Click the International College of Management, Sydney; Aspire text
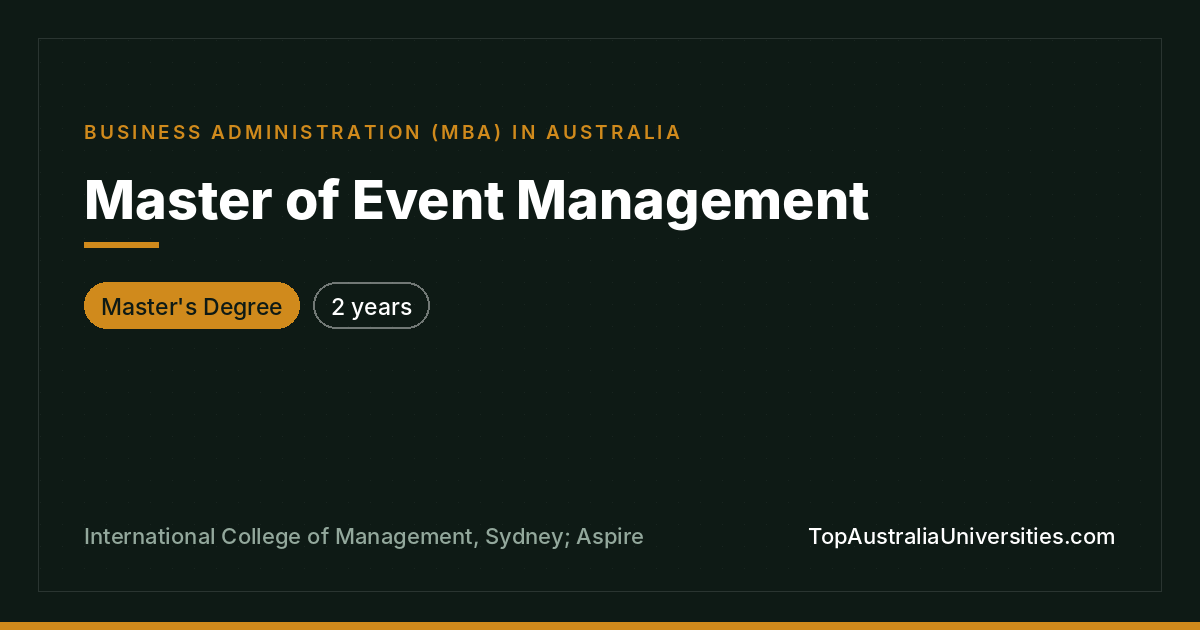 click(x=364, y=537)
